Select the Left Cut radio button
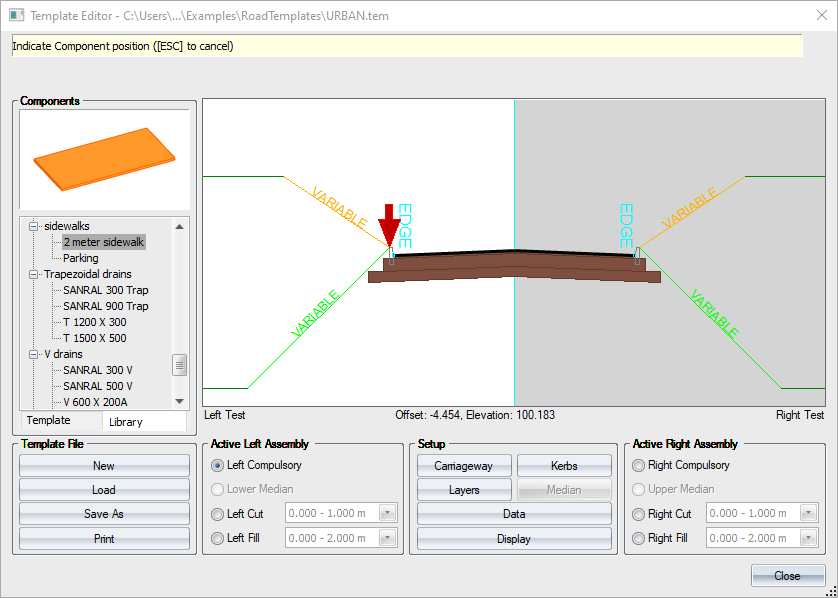838x598 pixels. pyautogui.click(x=217, y=514)
